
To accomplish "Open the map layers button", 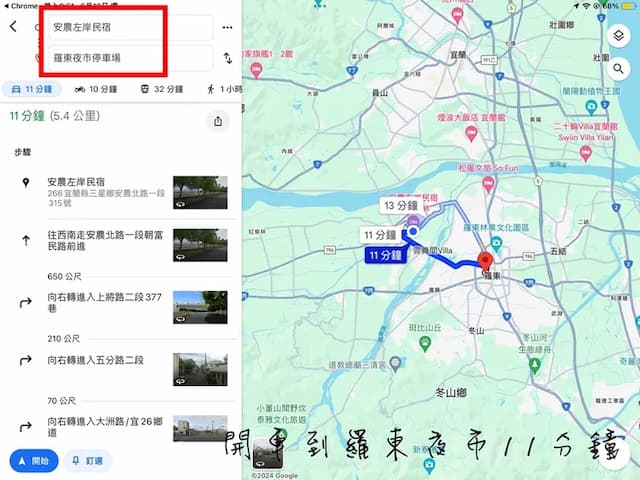I will point(619,36).
